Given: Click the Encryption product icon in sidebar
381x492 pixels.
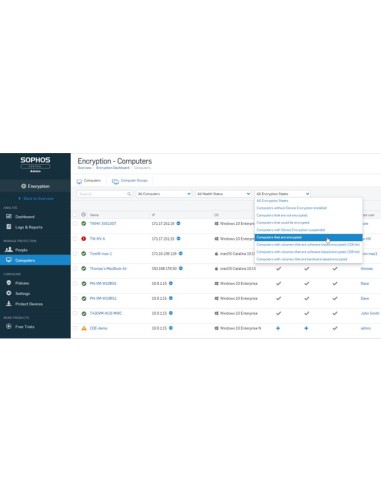Looking at the screenshot, I should 23,186.
